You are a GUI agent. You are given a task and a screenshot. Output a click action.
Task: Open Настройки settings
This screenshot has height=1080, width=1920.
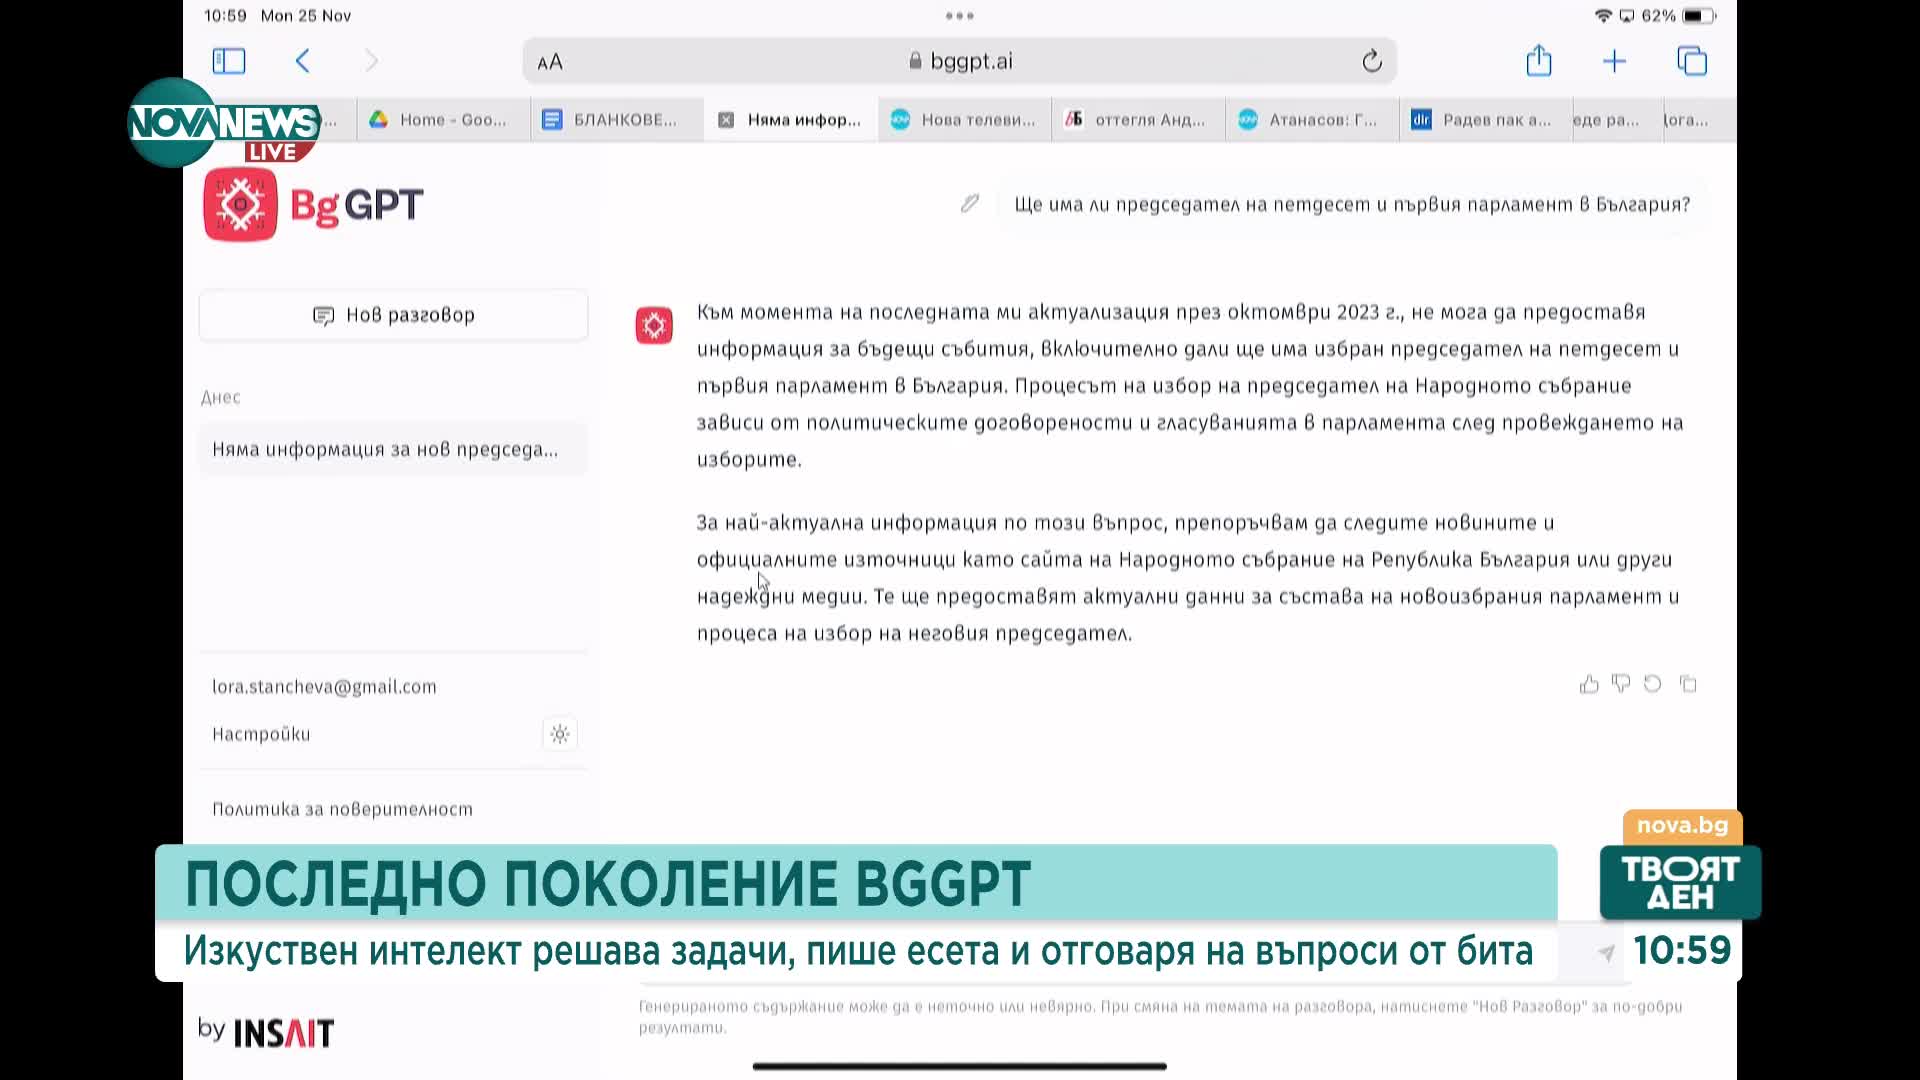point(261,734)
